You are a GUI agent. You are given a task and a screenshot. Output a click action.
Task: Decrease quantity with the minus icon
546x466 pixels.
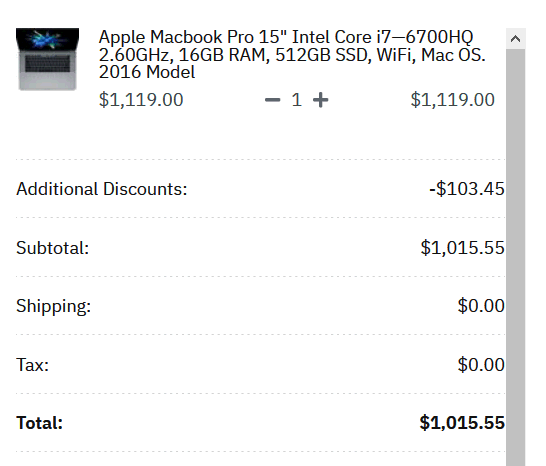272,100
